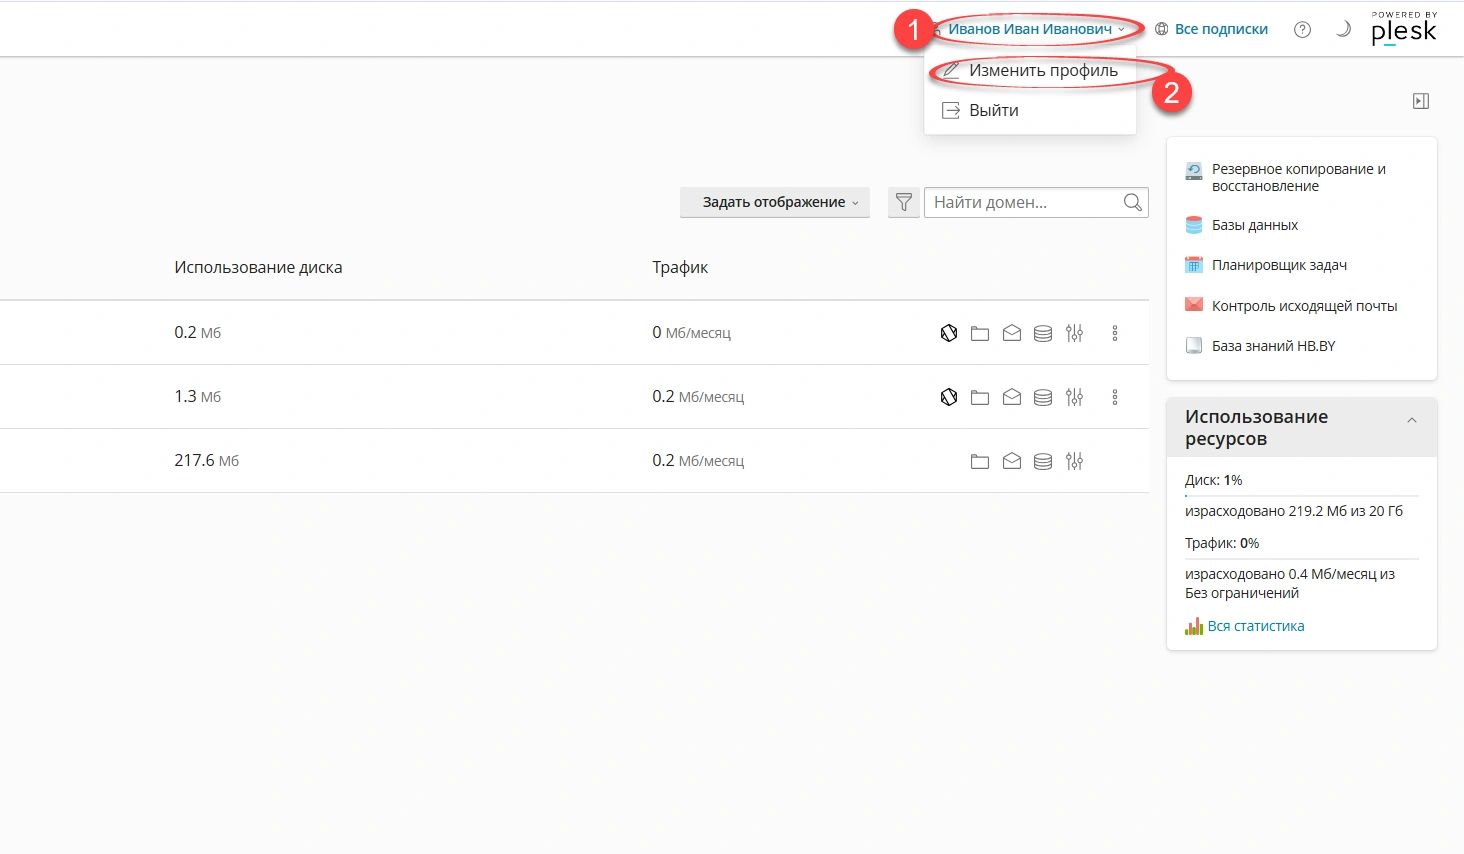Image resolution: width=1464 pixels, height=854 pixels.
Task: Click the search magnifier icon in domain field
Action: point(1132,203)
